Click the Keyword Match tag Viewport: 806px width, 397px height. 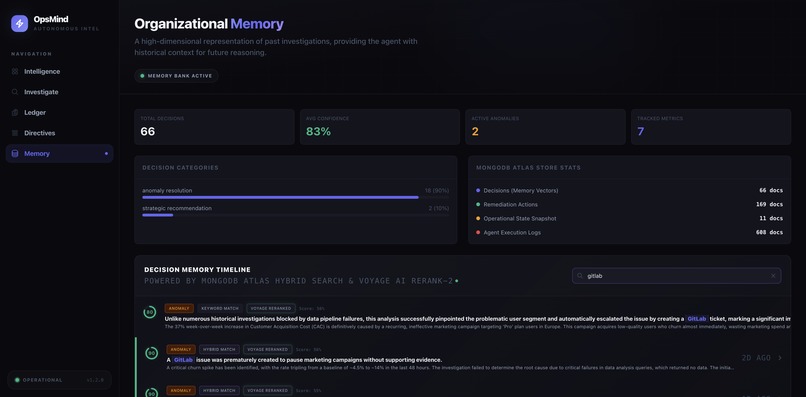click(x=219, y=309)
